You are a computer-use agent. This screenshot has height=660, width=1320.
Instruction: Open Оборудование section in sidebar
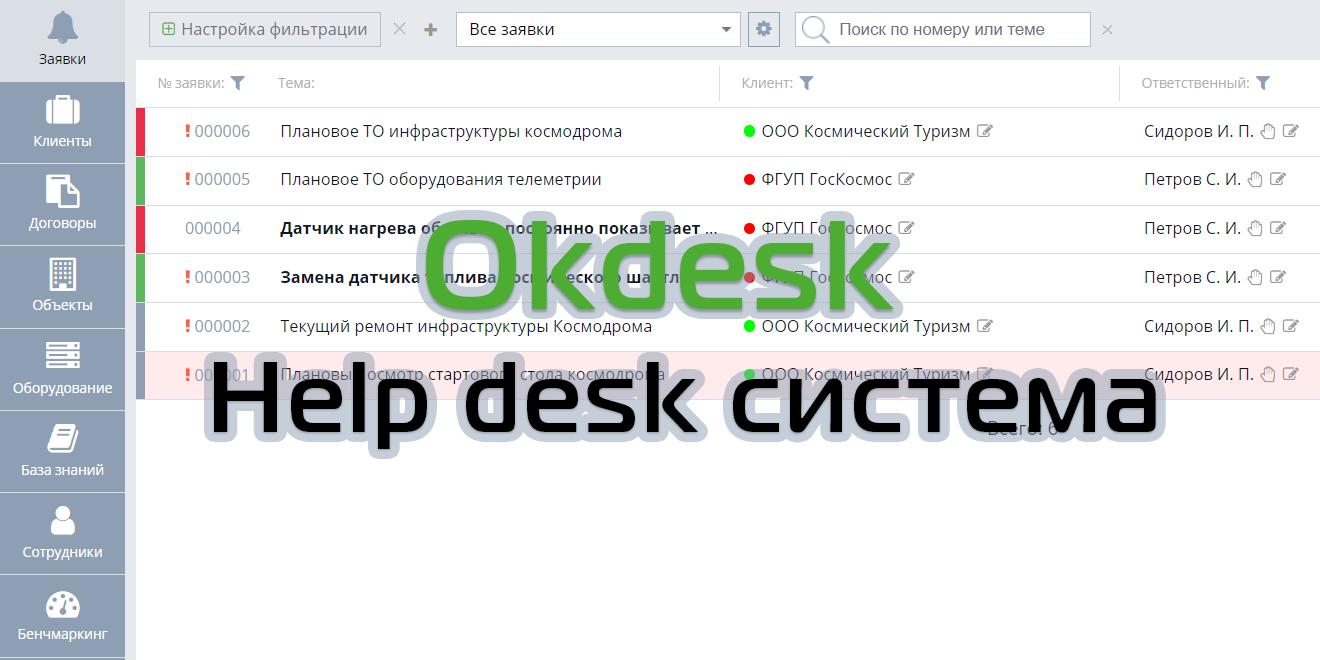click(62, 369)
